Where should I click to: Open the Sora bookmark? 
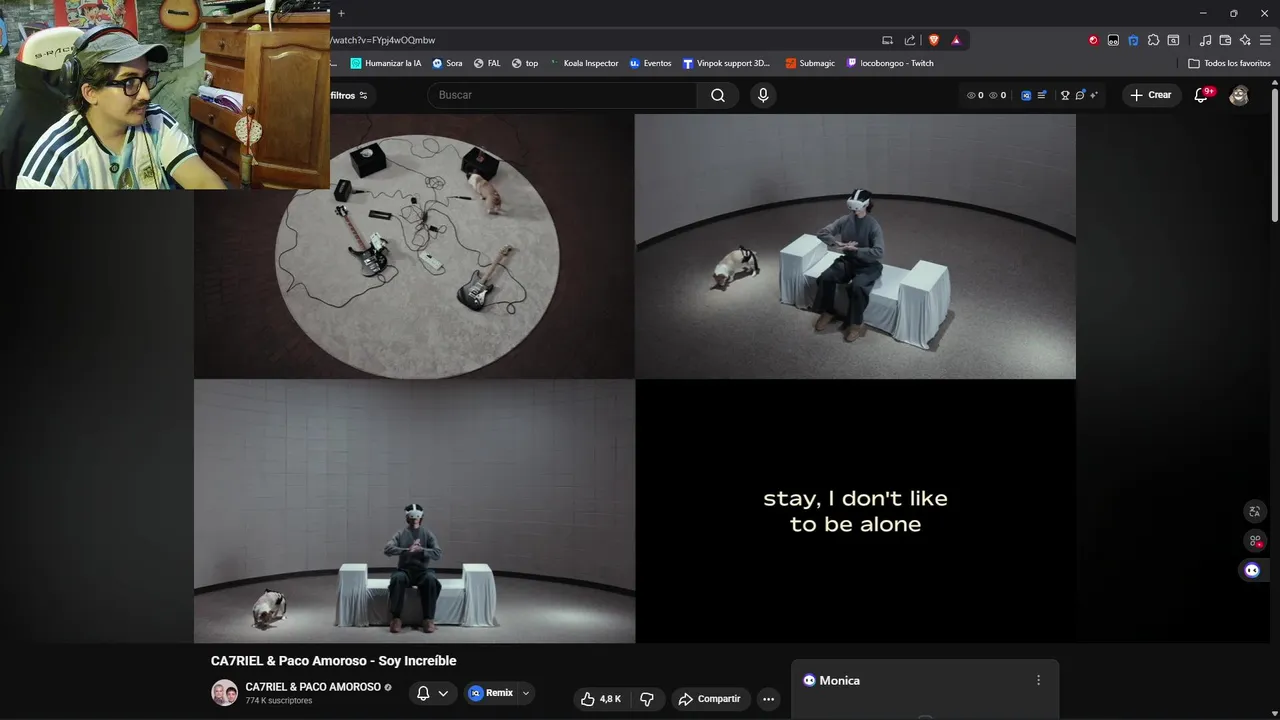447,63
